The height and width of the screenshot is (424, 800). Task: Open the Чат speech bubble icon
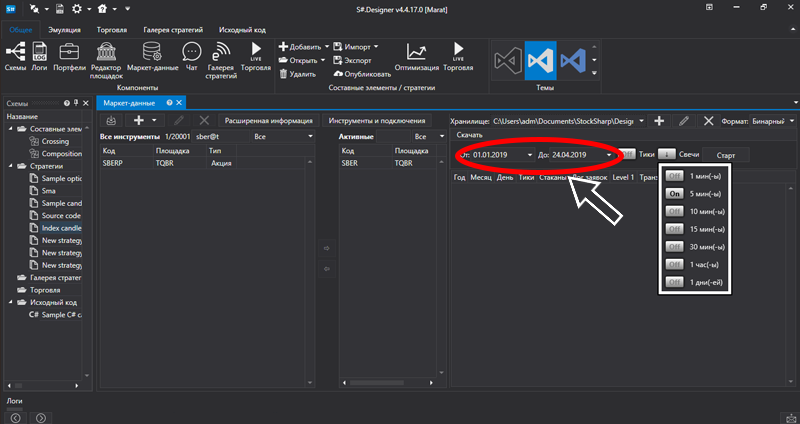[191, 56]
